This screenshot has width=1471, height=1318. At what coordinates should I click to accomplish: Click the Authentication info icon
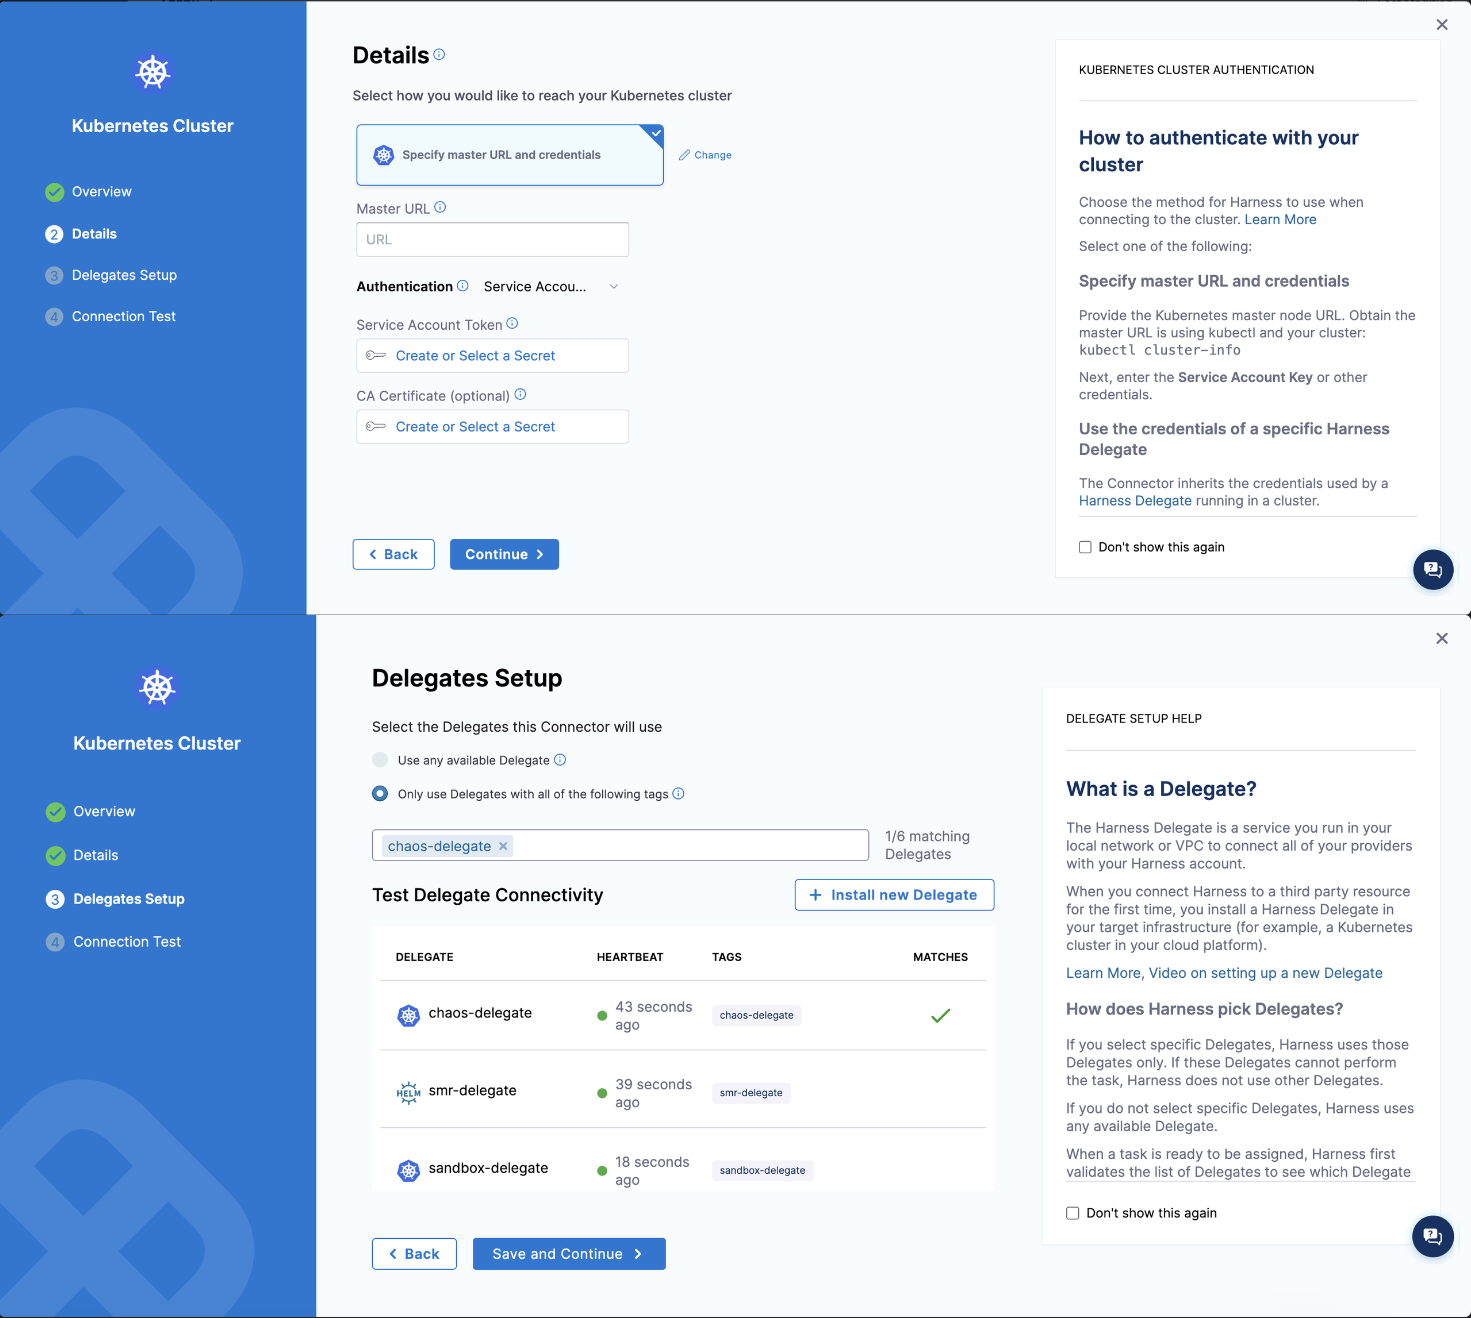point(462,286)
